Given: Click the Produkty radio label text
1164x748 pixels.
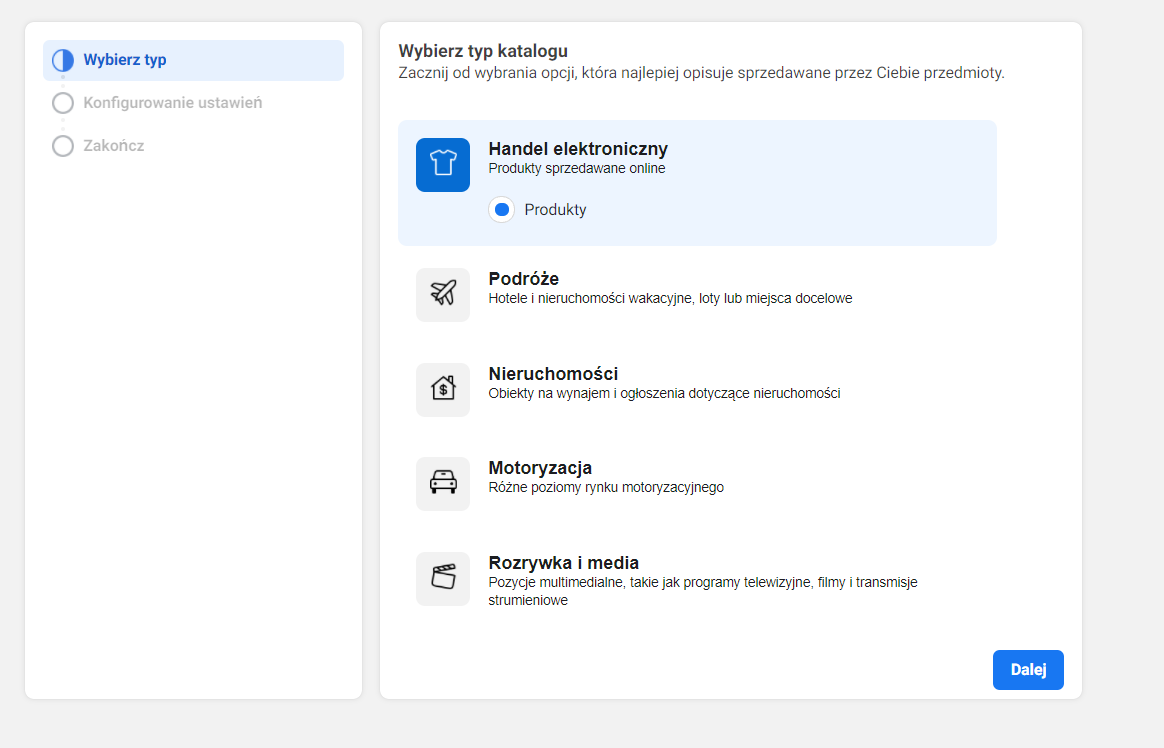Looking at the screenshot, I should click(555, 210).
